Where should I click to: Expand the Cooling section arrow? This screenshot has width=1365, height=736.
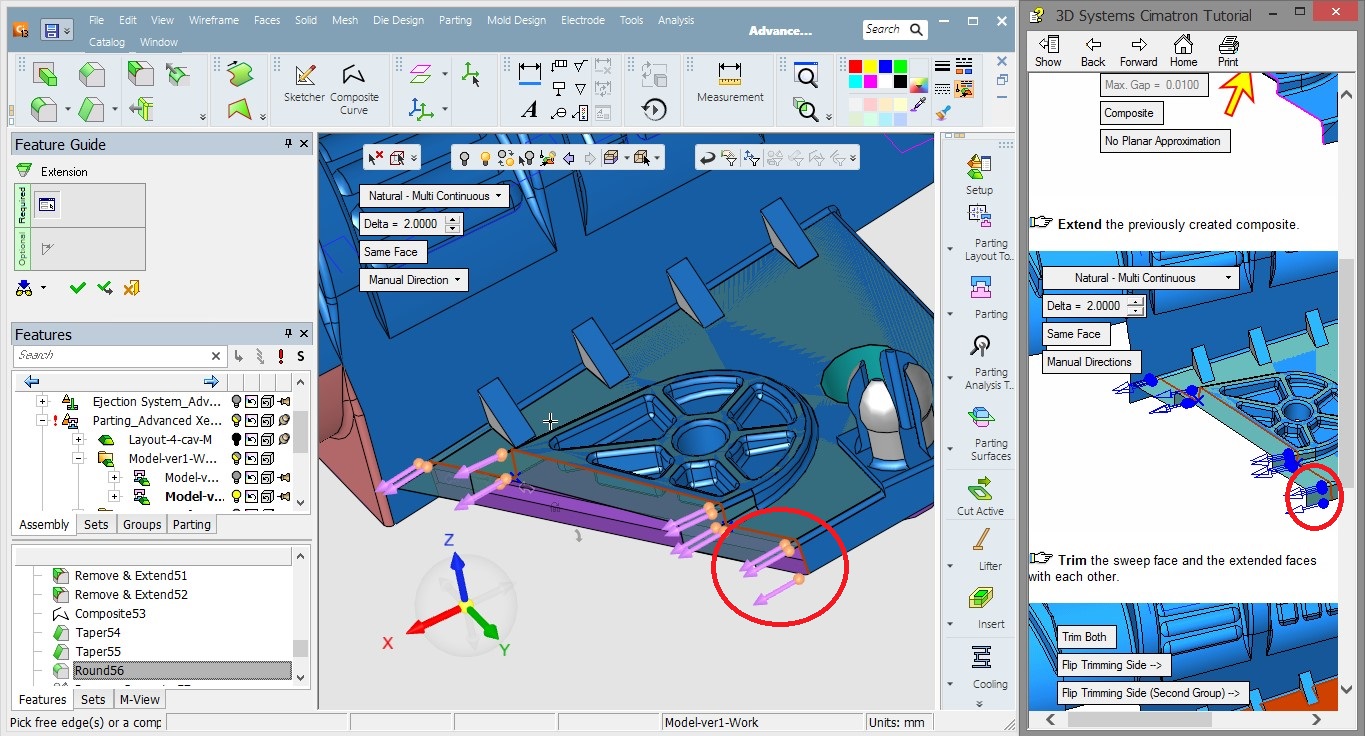click(950, 685)
